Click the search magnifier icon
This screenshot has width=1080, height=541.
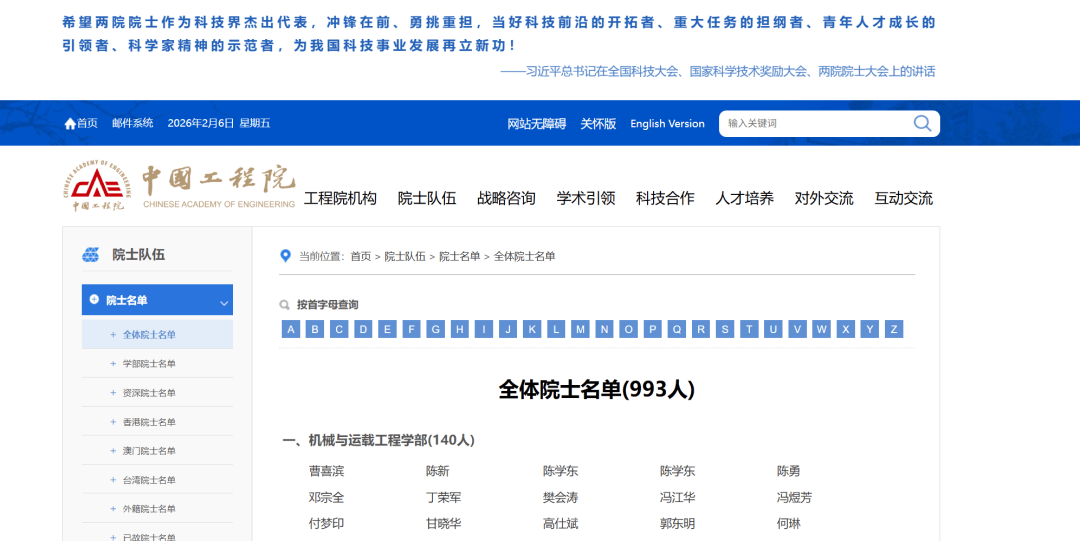point(922,123)
